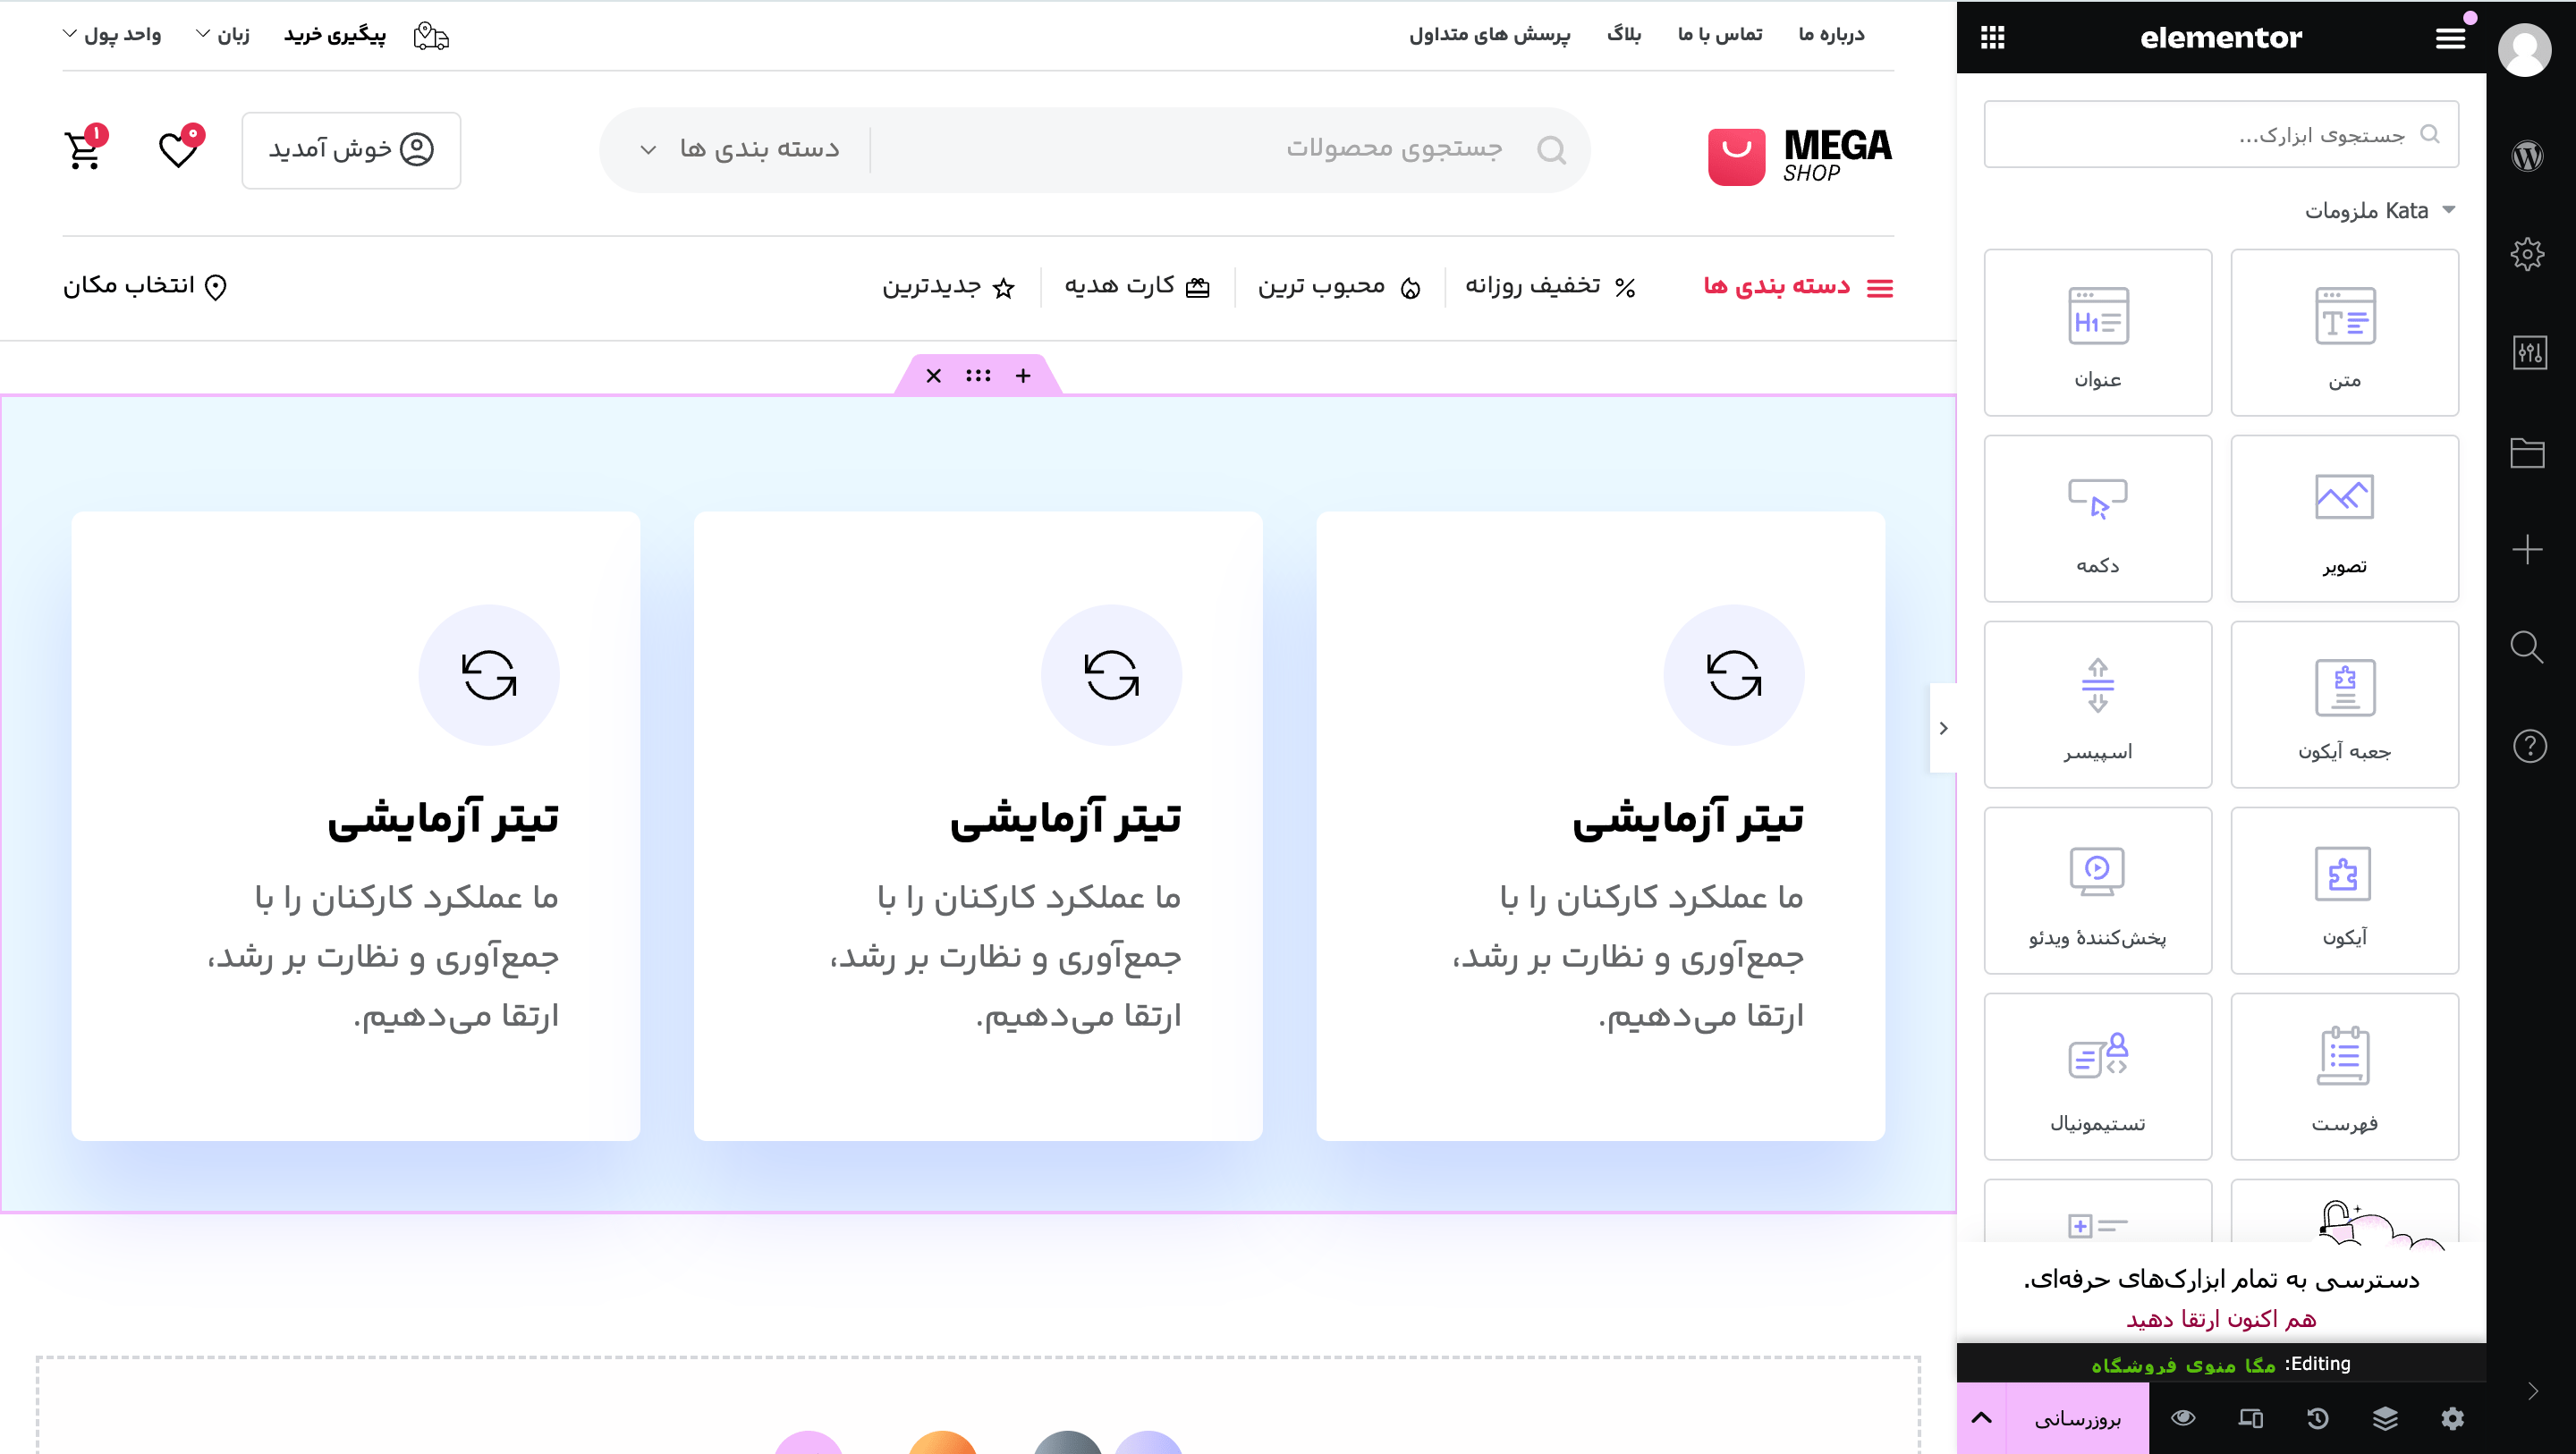Open the Elementor hamburger menu
Viewport: 2576px width, 1454px height.
(x=2449, y=38)
